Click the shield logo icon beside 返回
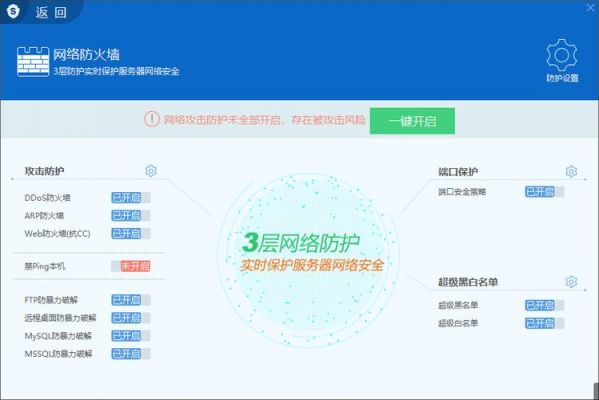This screenshot has width=599, height=400. (13, 11)
